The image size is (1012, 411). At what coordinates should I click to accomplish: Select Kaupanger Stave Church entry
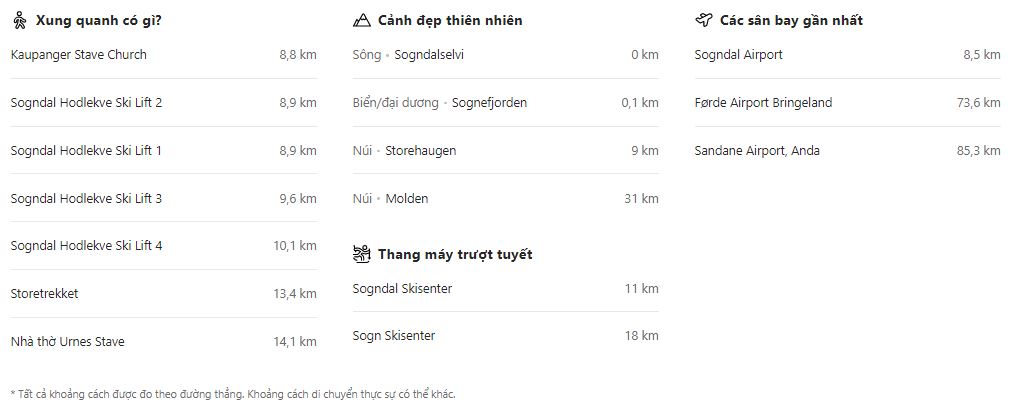point(164,55)
